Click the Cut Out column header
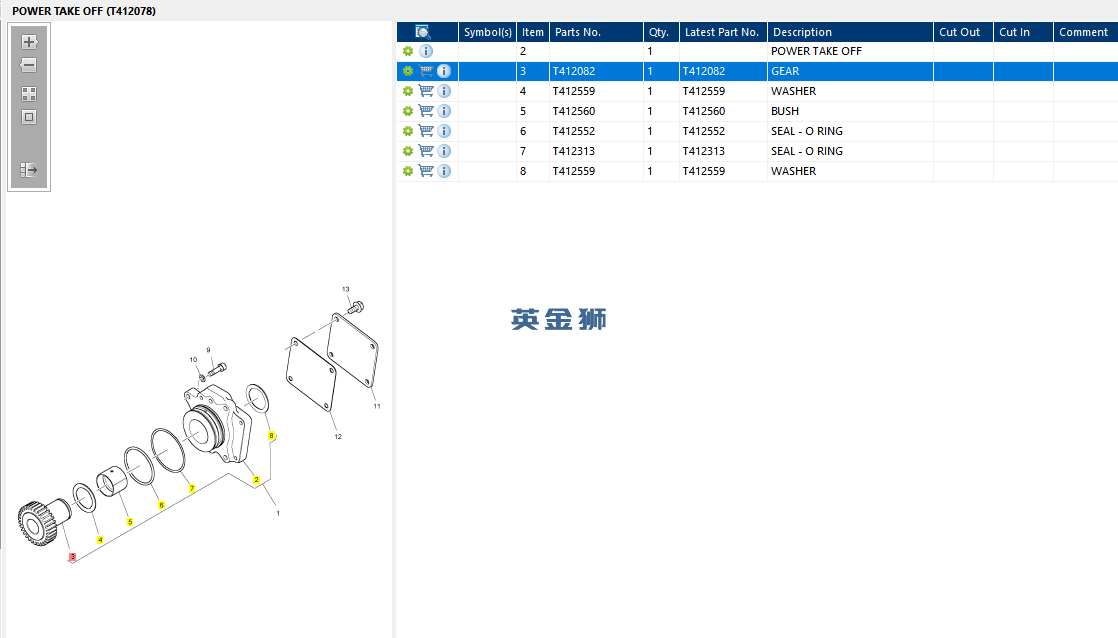 tap(963, 32)
